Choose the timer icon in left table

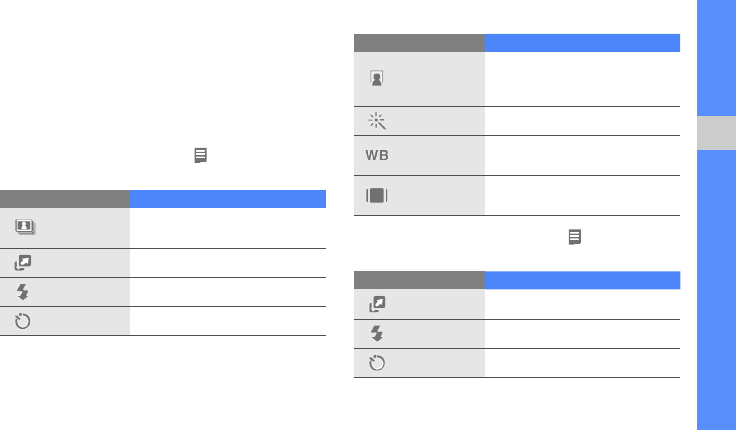tap(21, 322)
